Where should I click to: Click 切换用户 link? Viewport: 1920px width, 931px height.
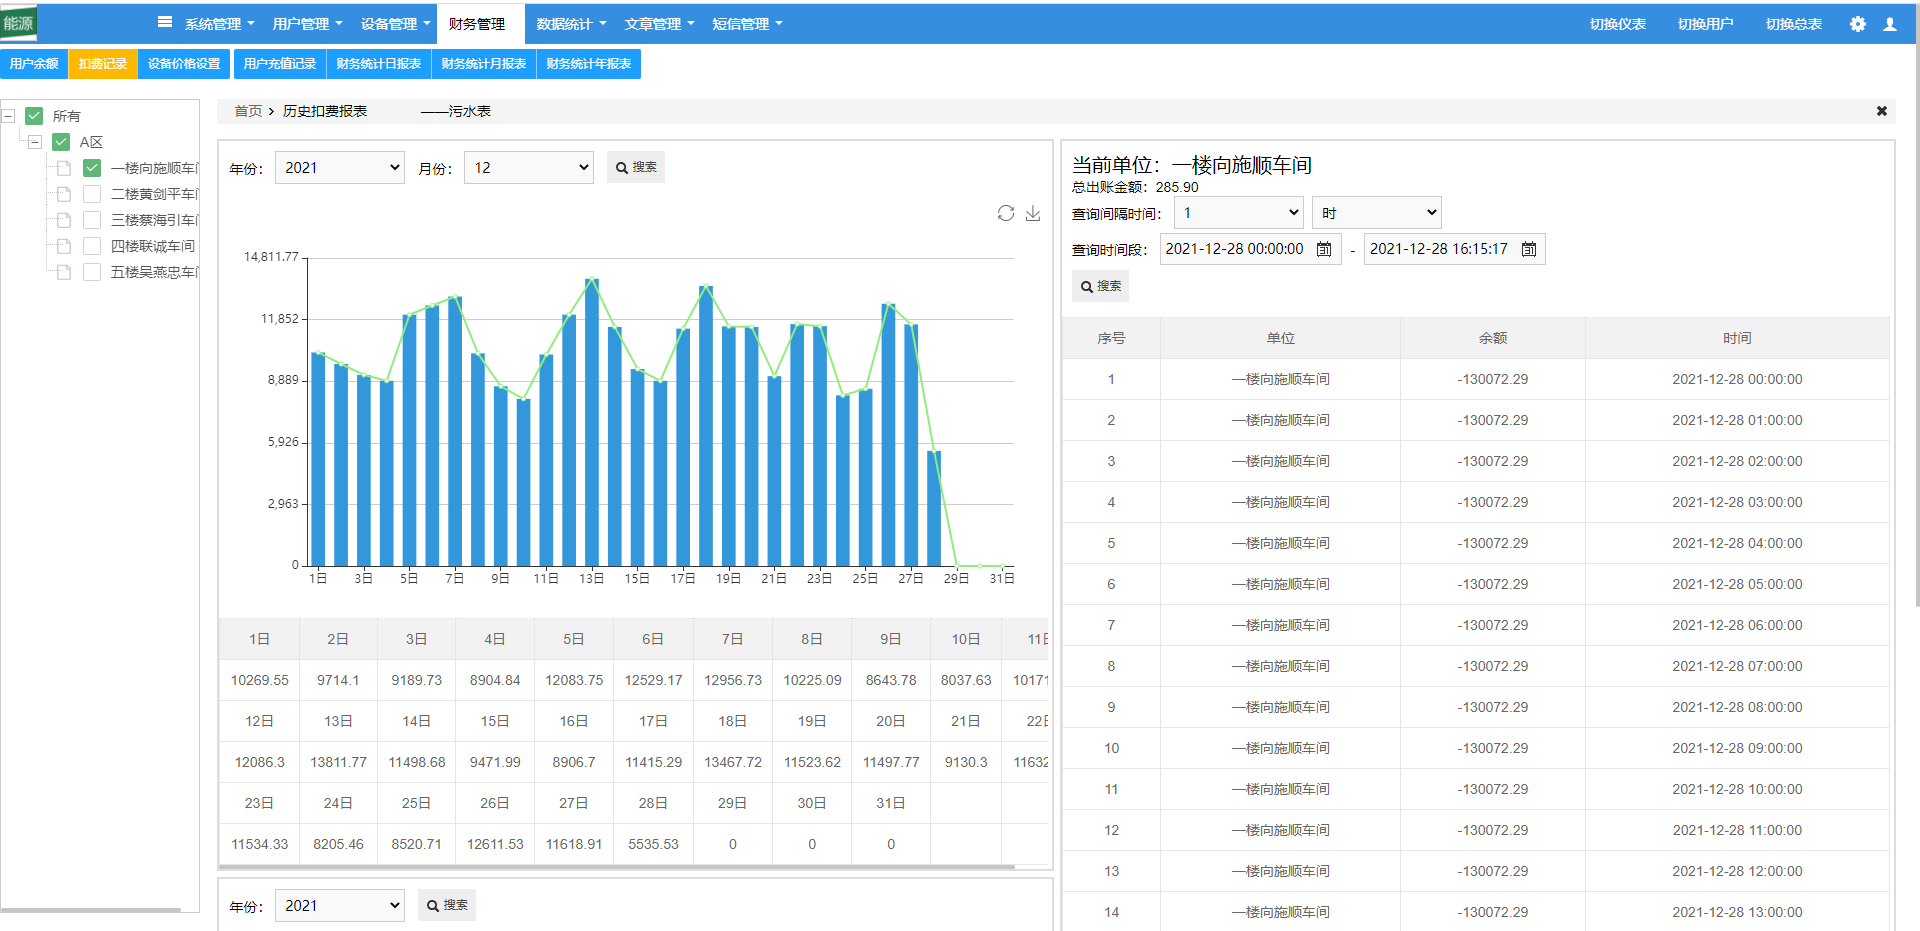1706,24
